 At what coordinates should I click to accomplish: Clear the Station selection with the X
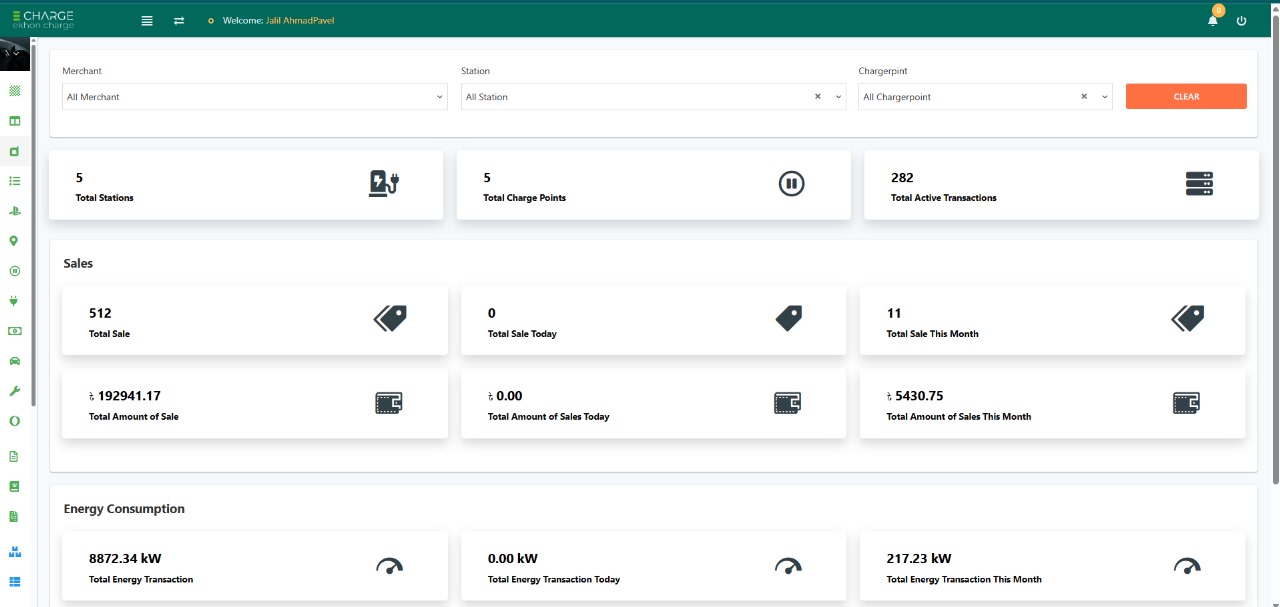pos(817,97)
